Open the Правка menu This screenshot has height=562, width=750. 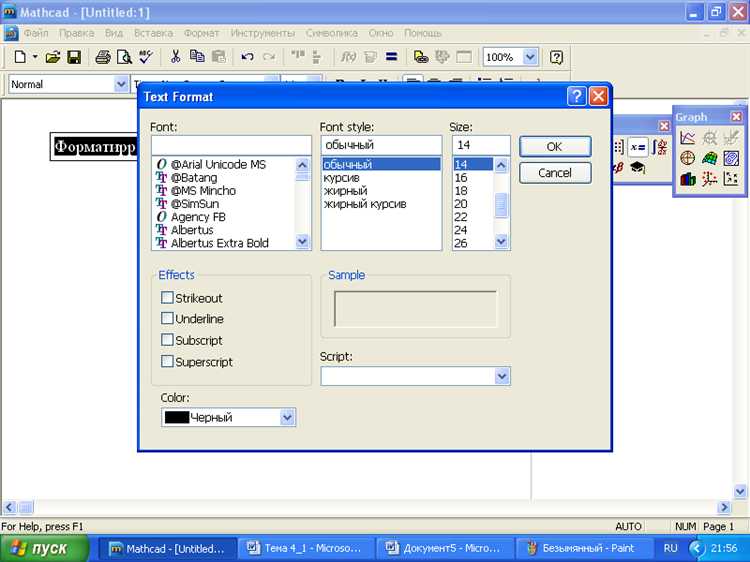pos(77,33)
